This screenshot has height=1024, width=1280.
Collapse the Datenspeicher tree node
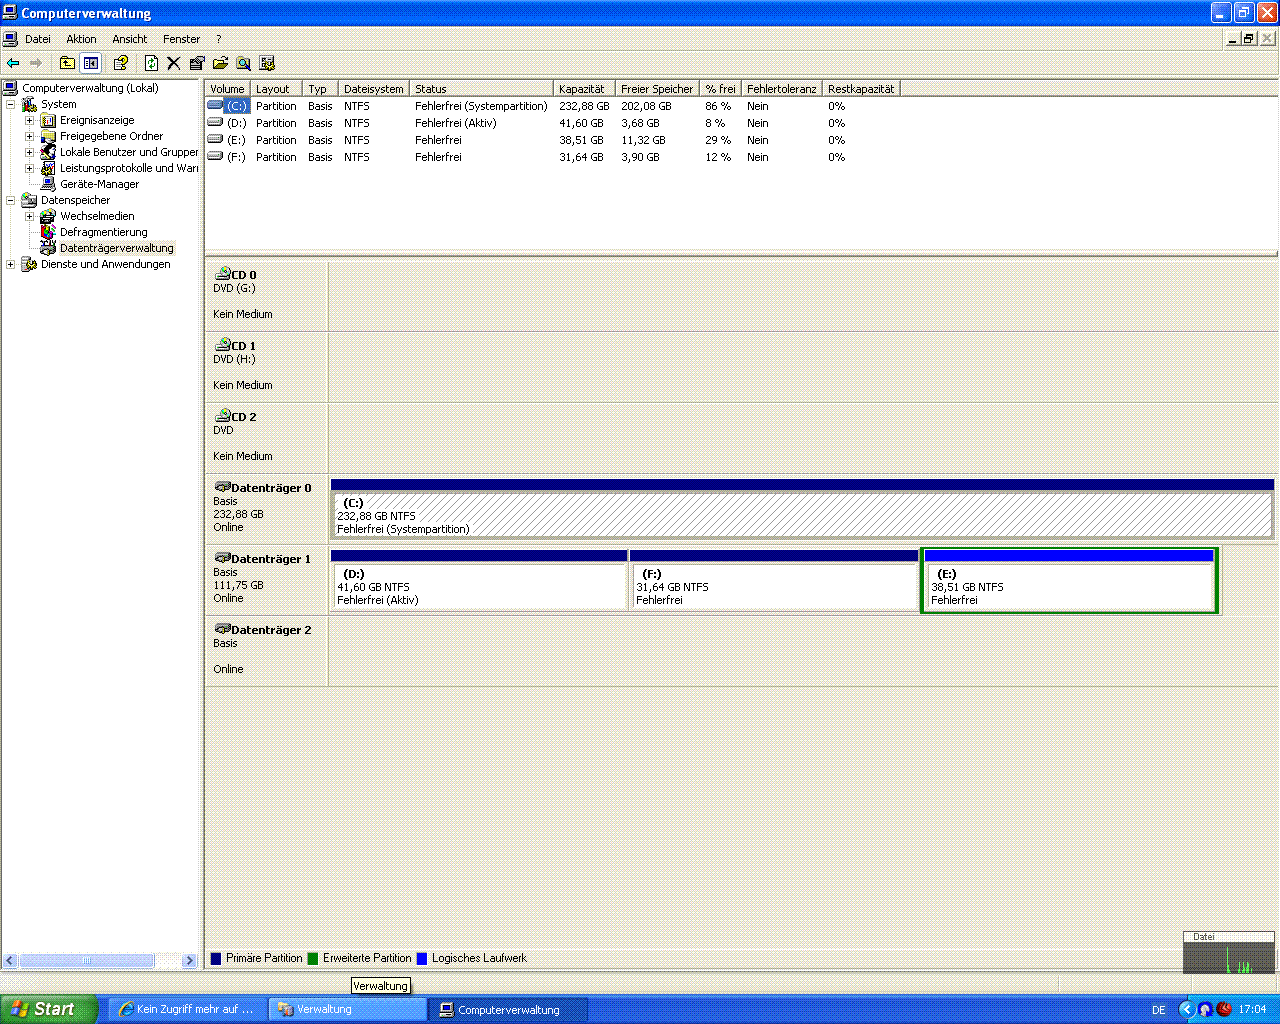(10, 200)
